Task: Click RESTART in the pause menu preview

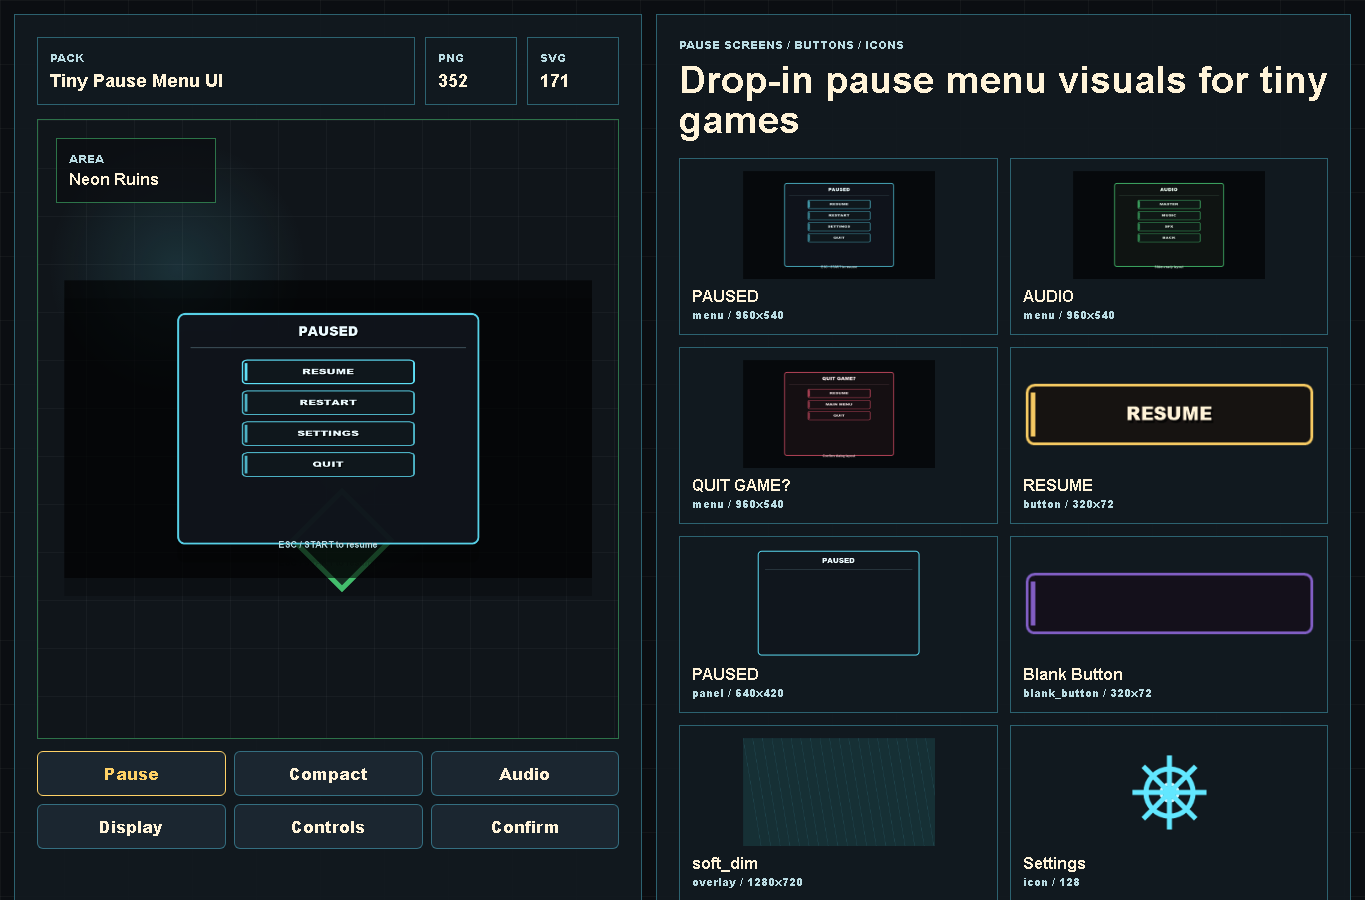Action: pyautogui.click(x=328, y=402)
